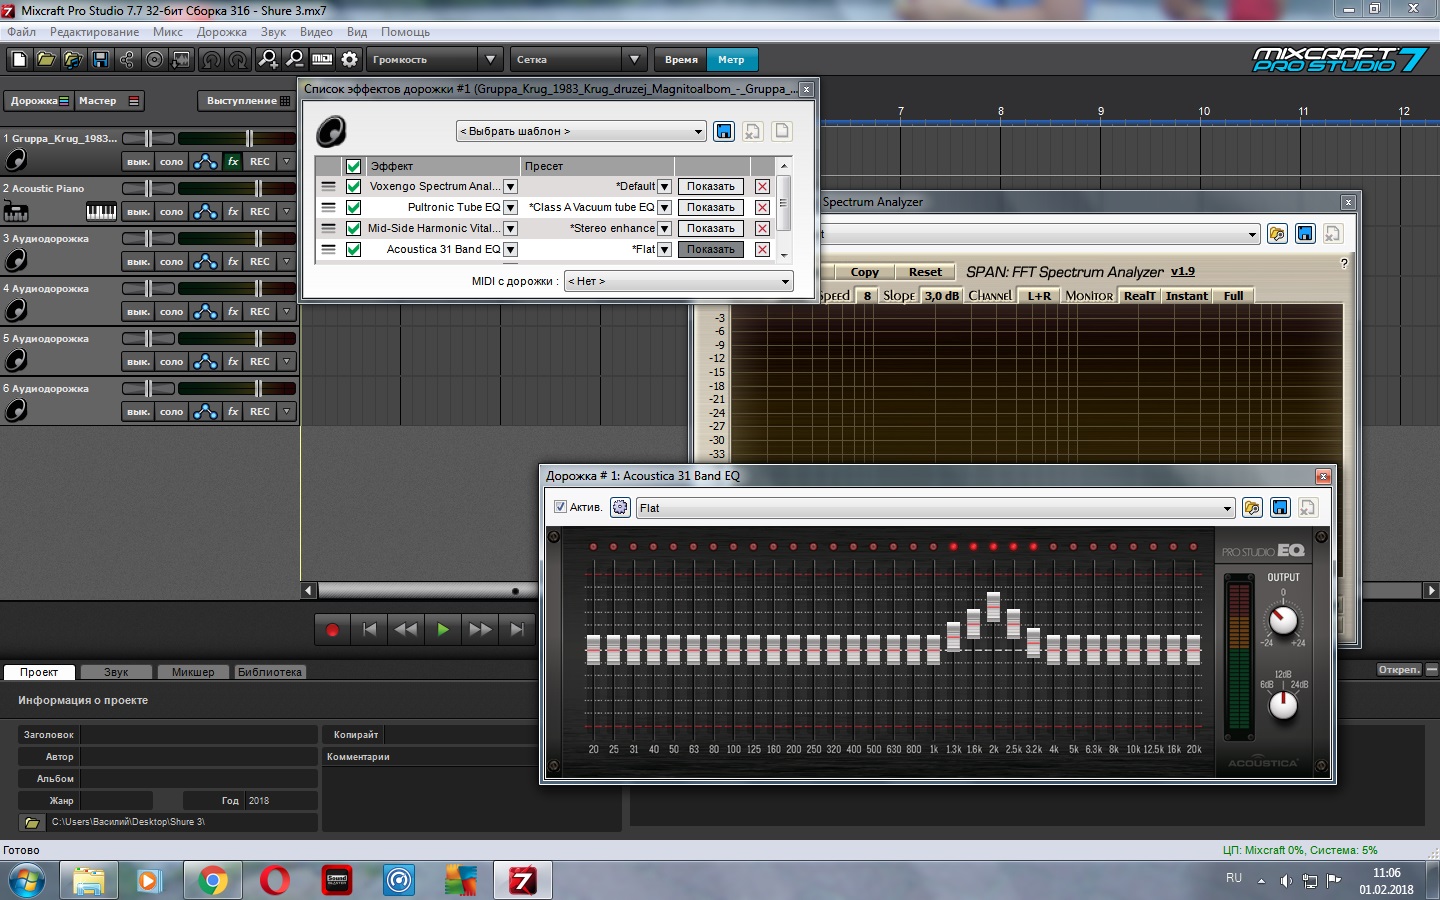Open project using the folder icon
The image size is (1440, 900).
[x=46, y=60]
